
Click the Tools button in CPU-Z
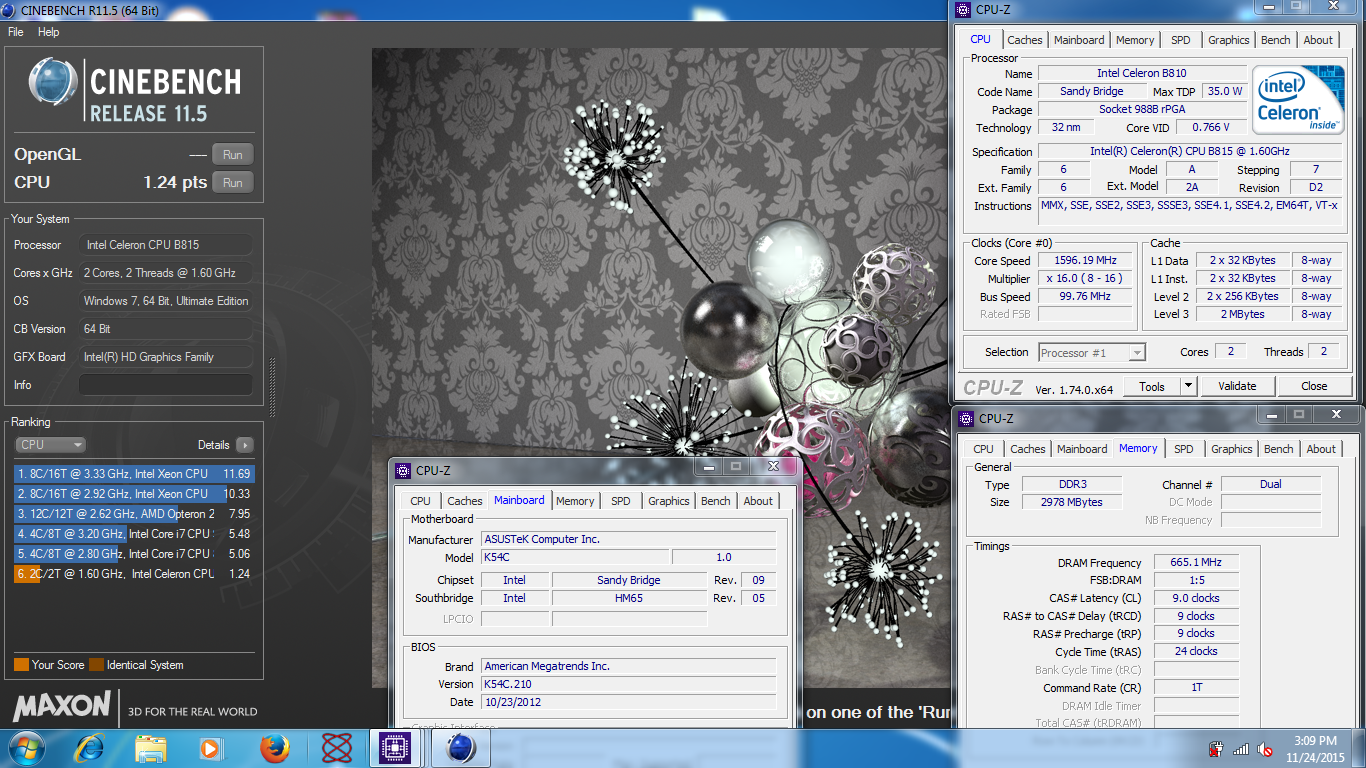click(1152, 386)
